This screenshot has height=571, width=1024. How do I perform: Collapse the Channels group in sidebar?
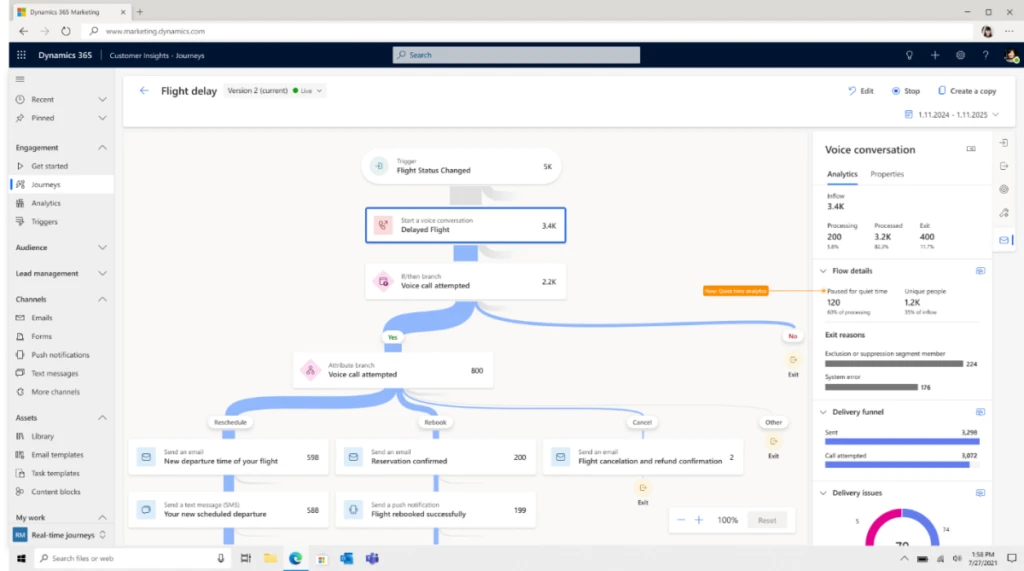point(102,299)
